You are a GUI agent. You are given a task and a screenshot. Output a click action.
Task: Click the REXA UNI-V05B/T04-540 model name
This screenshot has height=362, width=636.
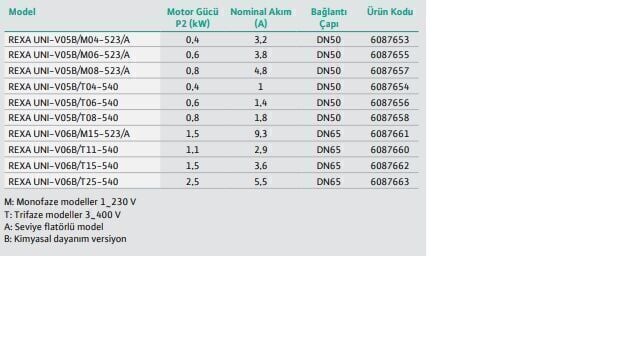pos(63,87)
